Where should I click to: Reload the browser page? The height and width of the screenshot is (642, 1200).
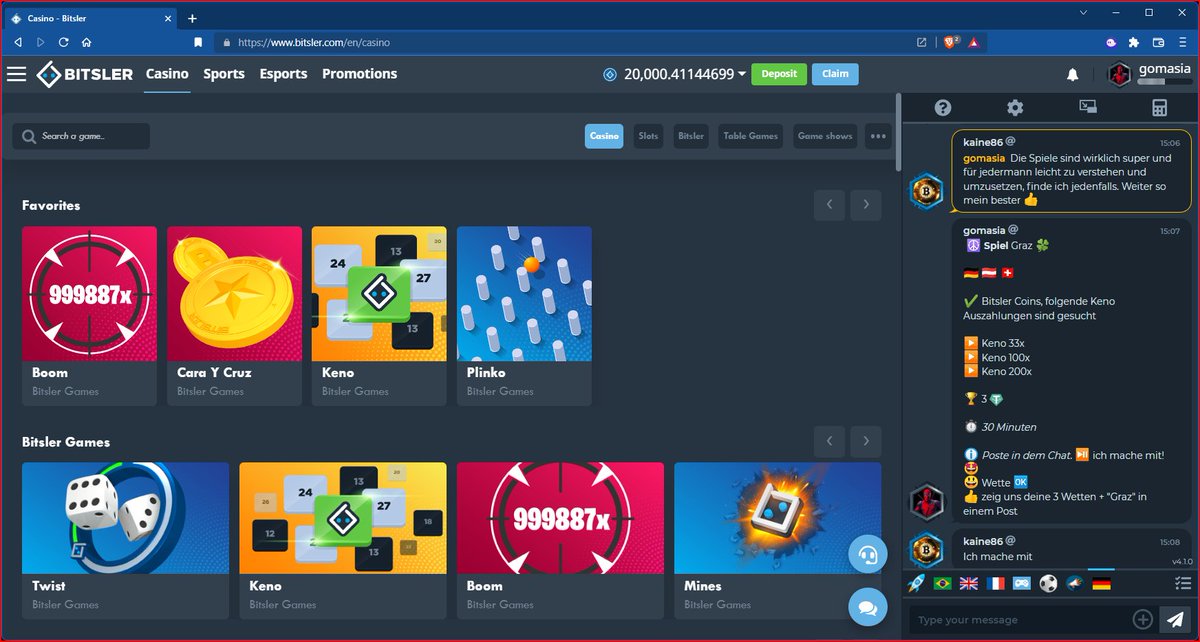tap(64, 42)
